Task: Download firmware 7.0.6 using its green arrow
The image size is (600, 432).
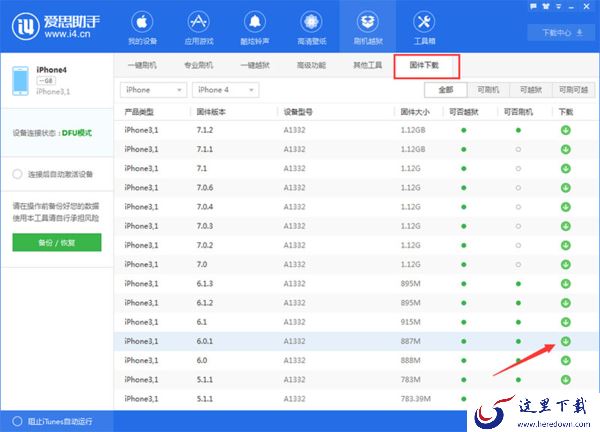Action: [x=566, y=187]
